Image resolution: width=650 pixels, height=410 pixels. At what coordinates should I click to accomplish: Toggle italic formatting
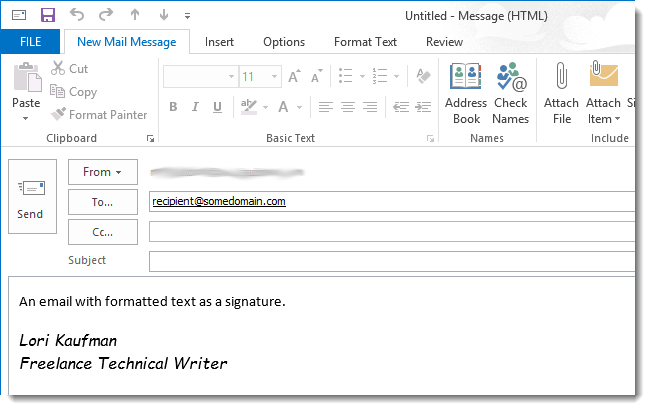tap(195, 107)
